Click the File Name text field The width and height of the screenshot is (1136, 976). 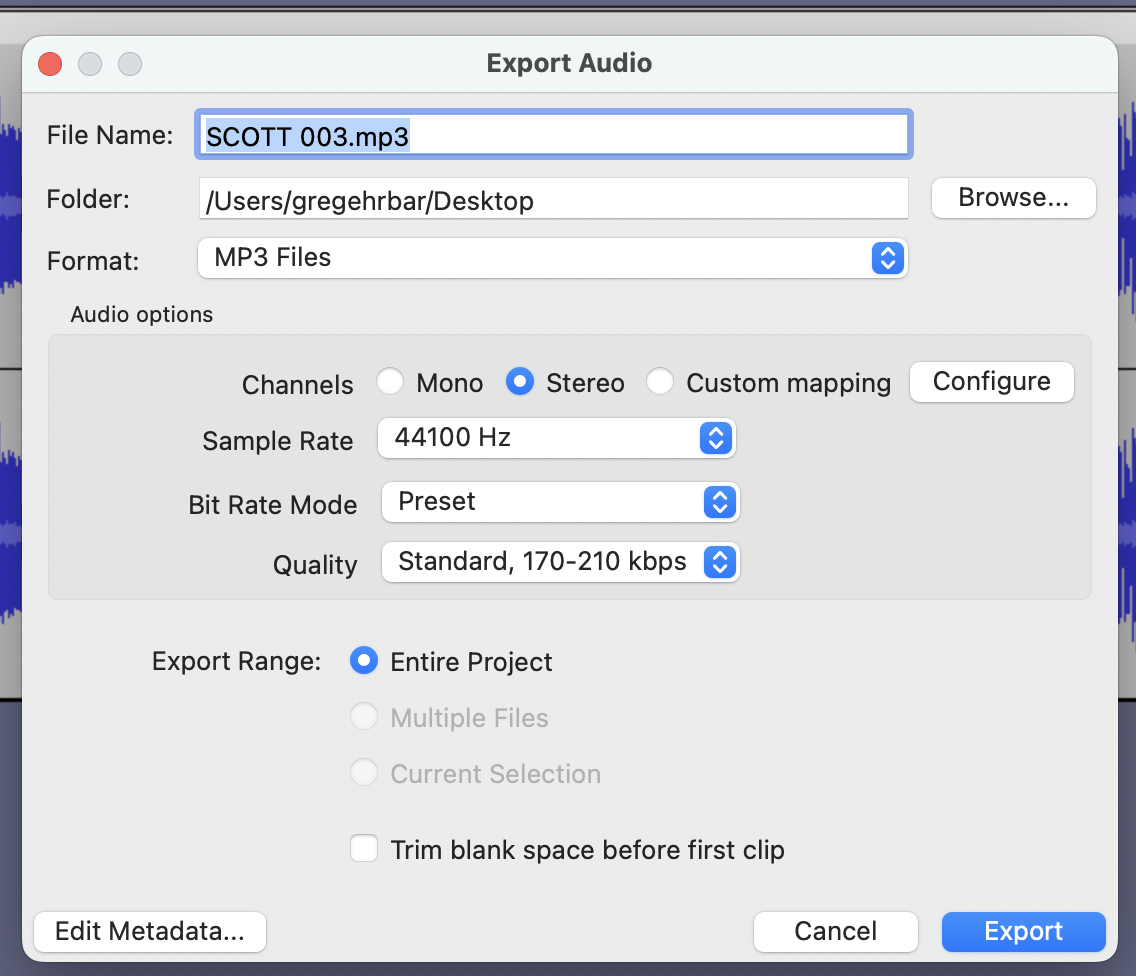[554, 135]
